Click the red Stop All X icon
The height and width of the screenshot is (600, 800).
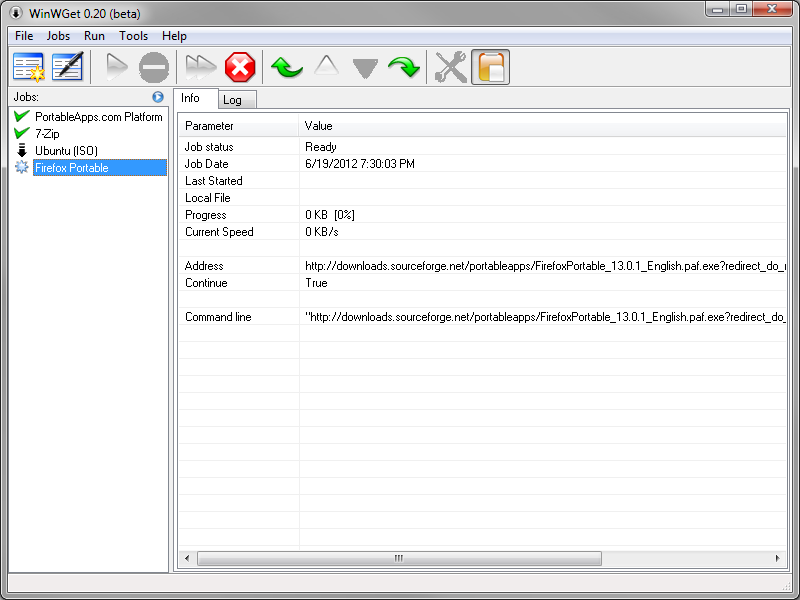tap(240, 67)
